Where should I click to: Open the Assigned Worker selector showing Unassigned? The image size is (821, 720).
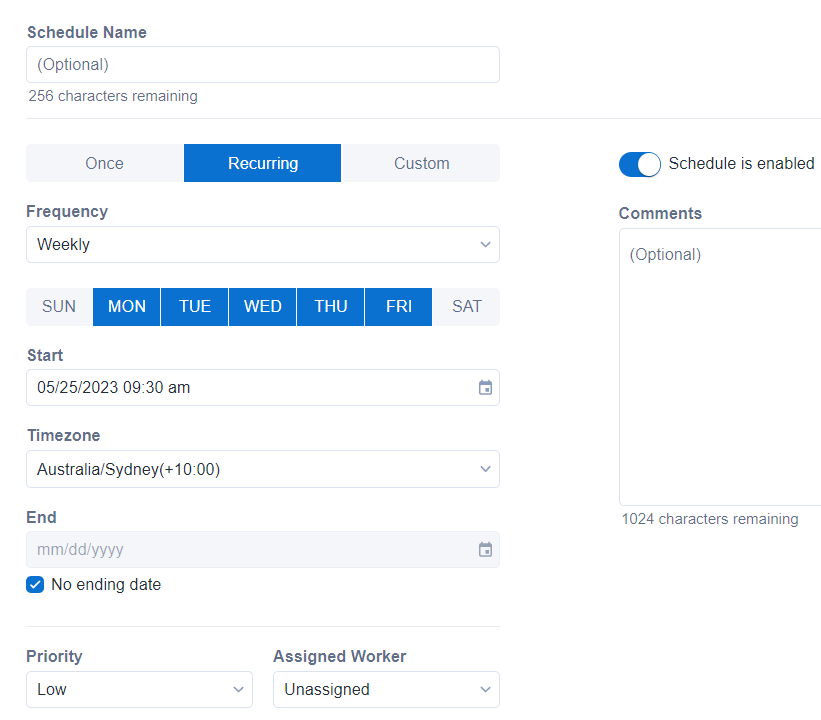tap(386, 689)
